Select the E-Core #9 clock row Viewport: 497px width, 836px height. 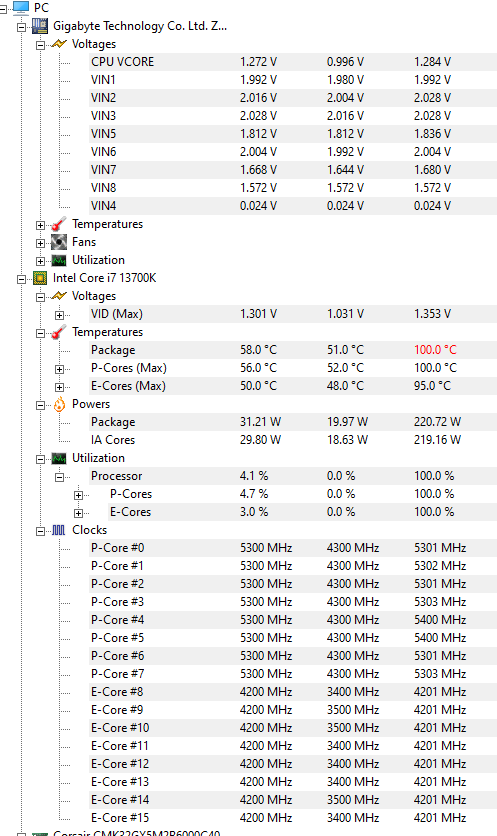(x=293, y=710)
